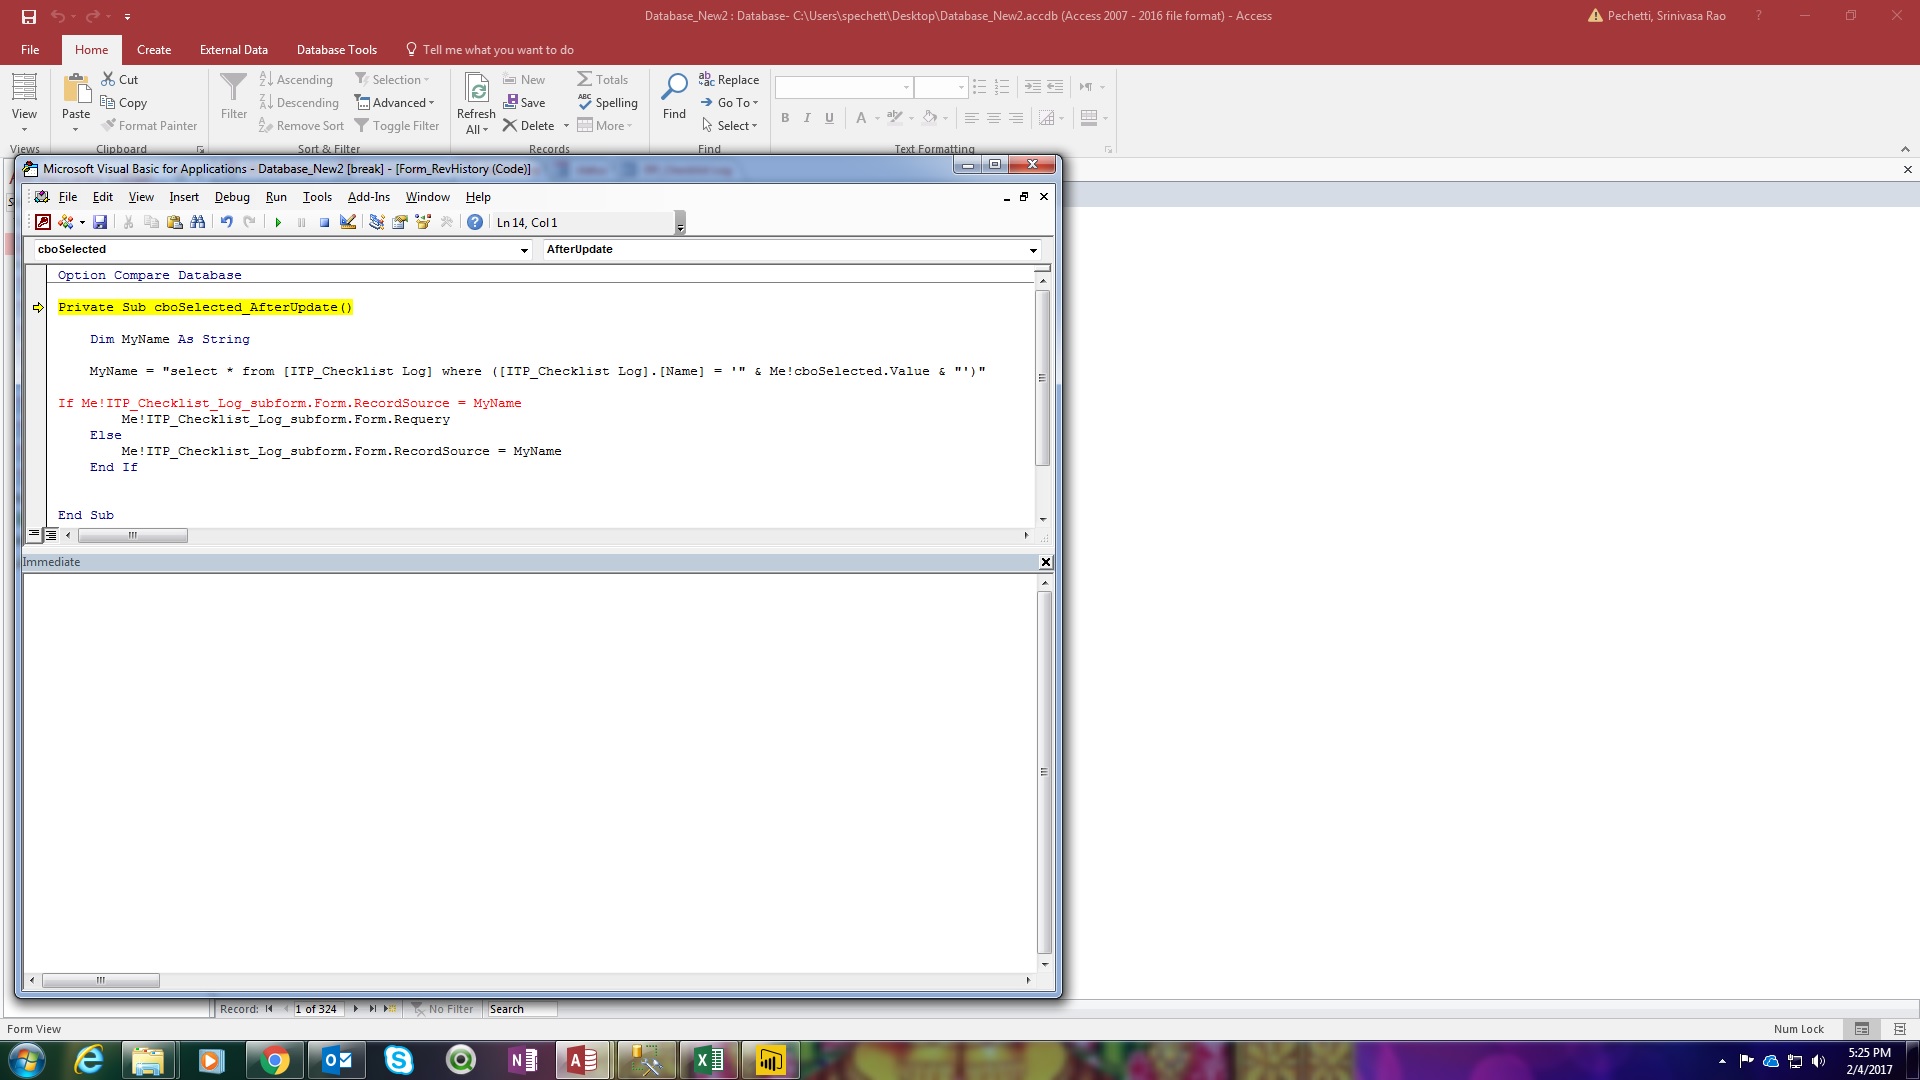Image resolution: width=1920 pixels, height=1080 pixels.
Task: Open the Advanced filter dropdown in ribbon
Action: point(396,103)
